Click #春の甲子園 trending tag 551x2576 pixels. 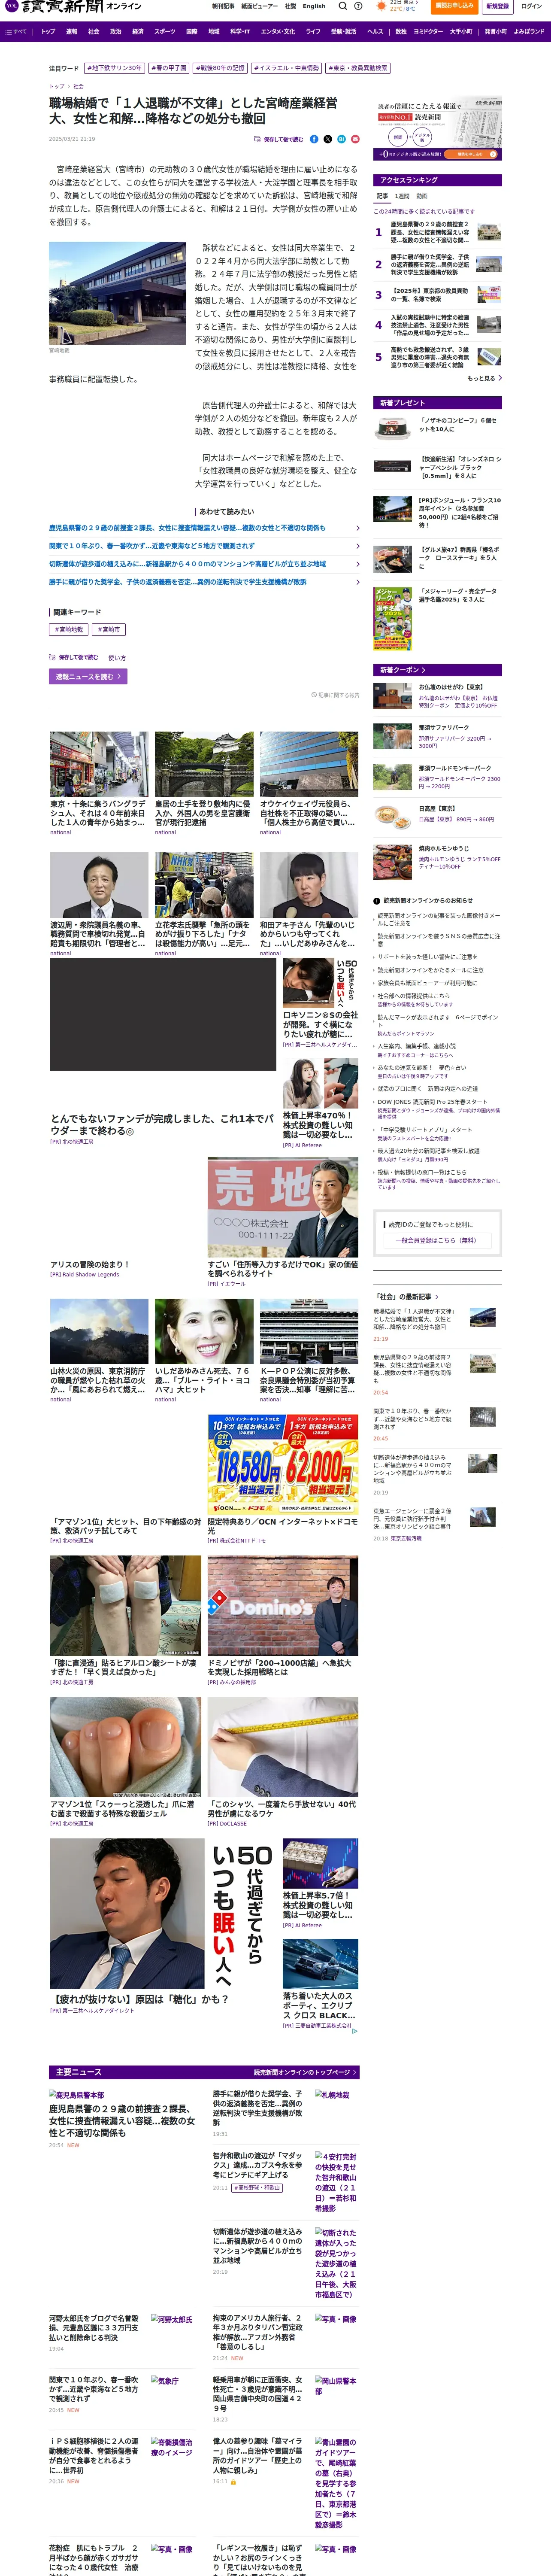(169, 68)
